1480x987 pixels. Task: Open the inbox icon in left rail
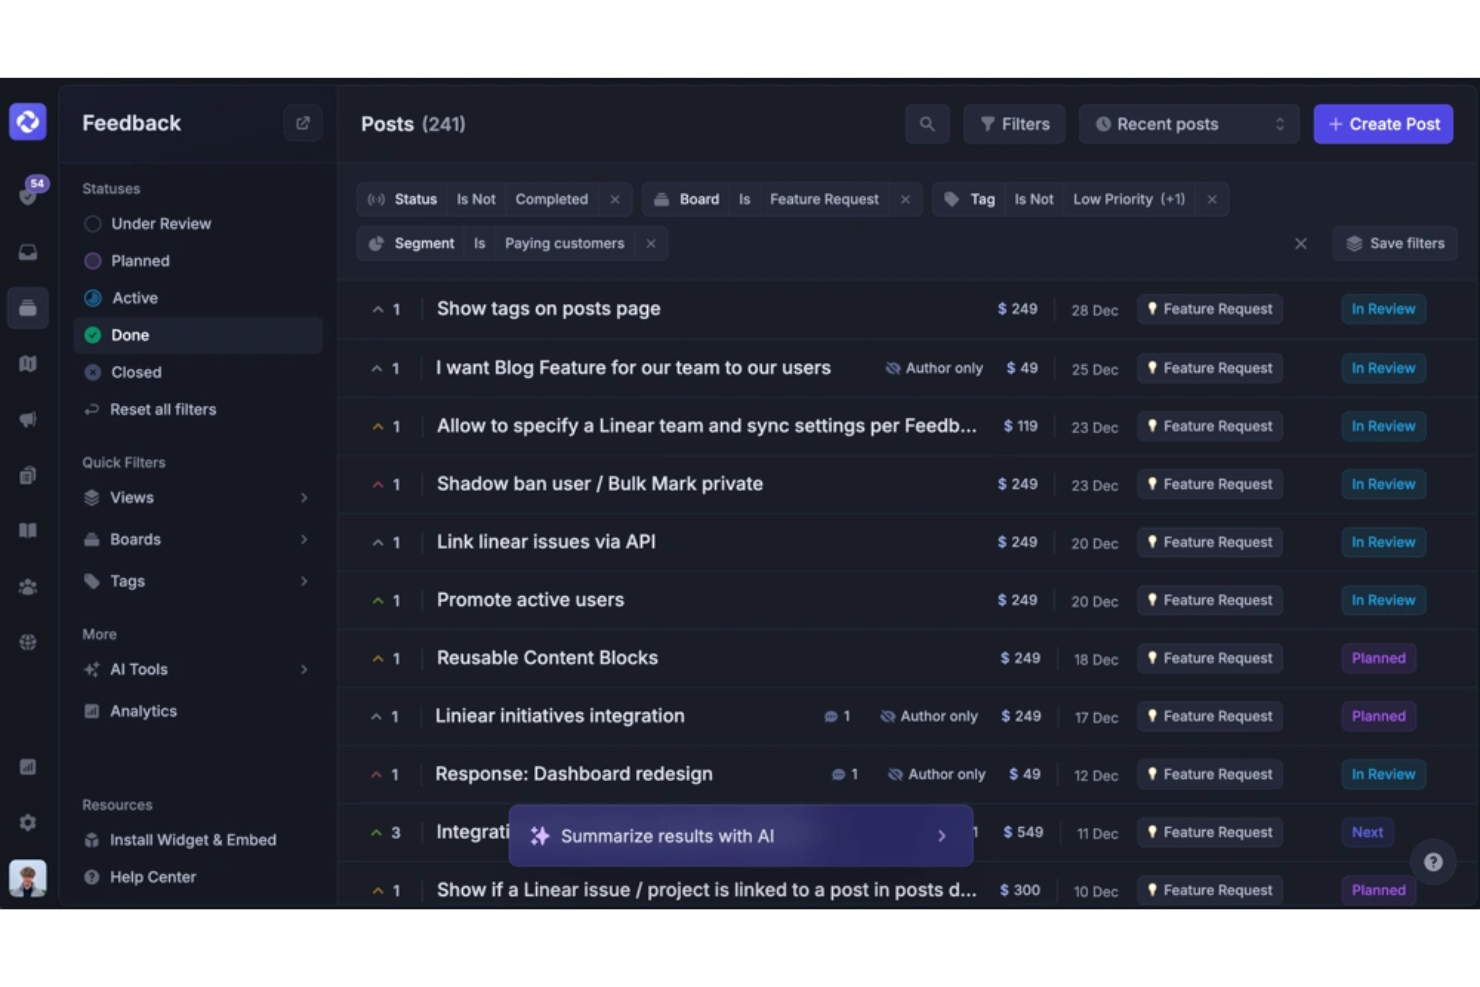pyautogui.click(x=28, y=252)
